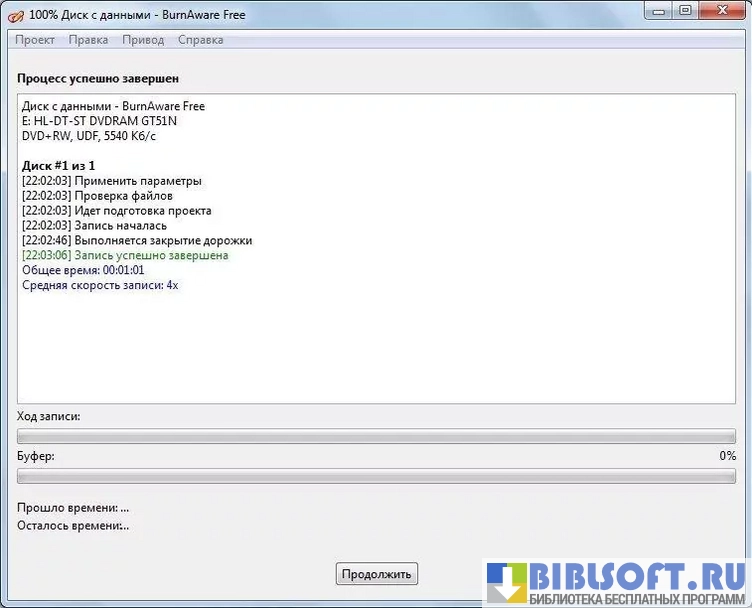
Task: Open the Привод menu
Action: pyautogui.click(x=143, y=40)
